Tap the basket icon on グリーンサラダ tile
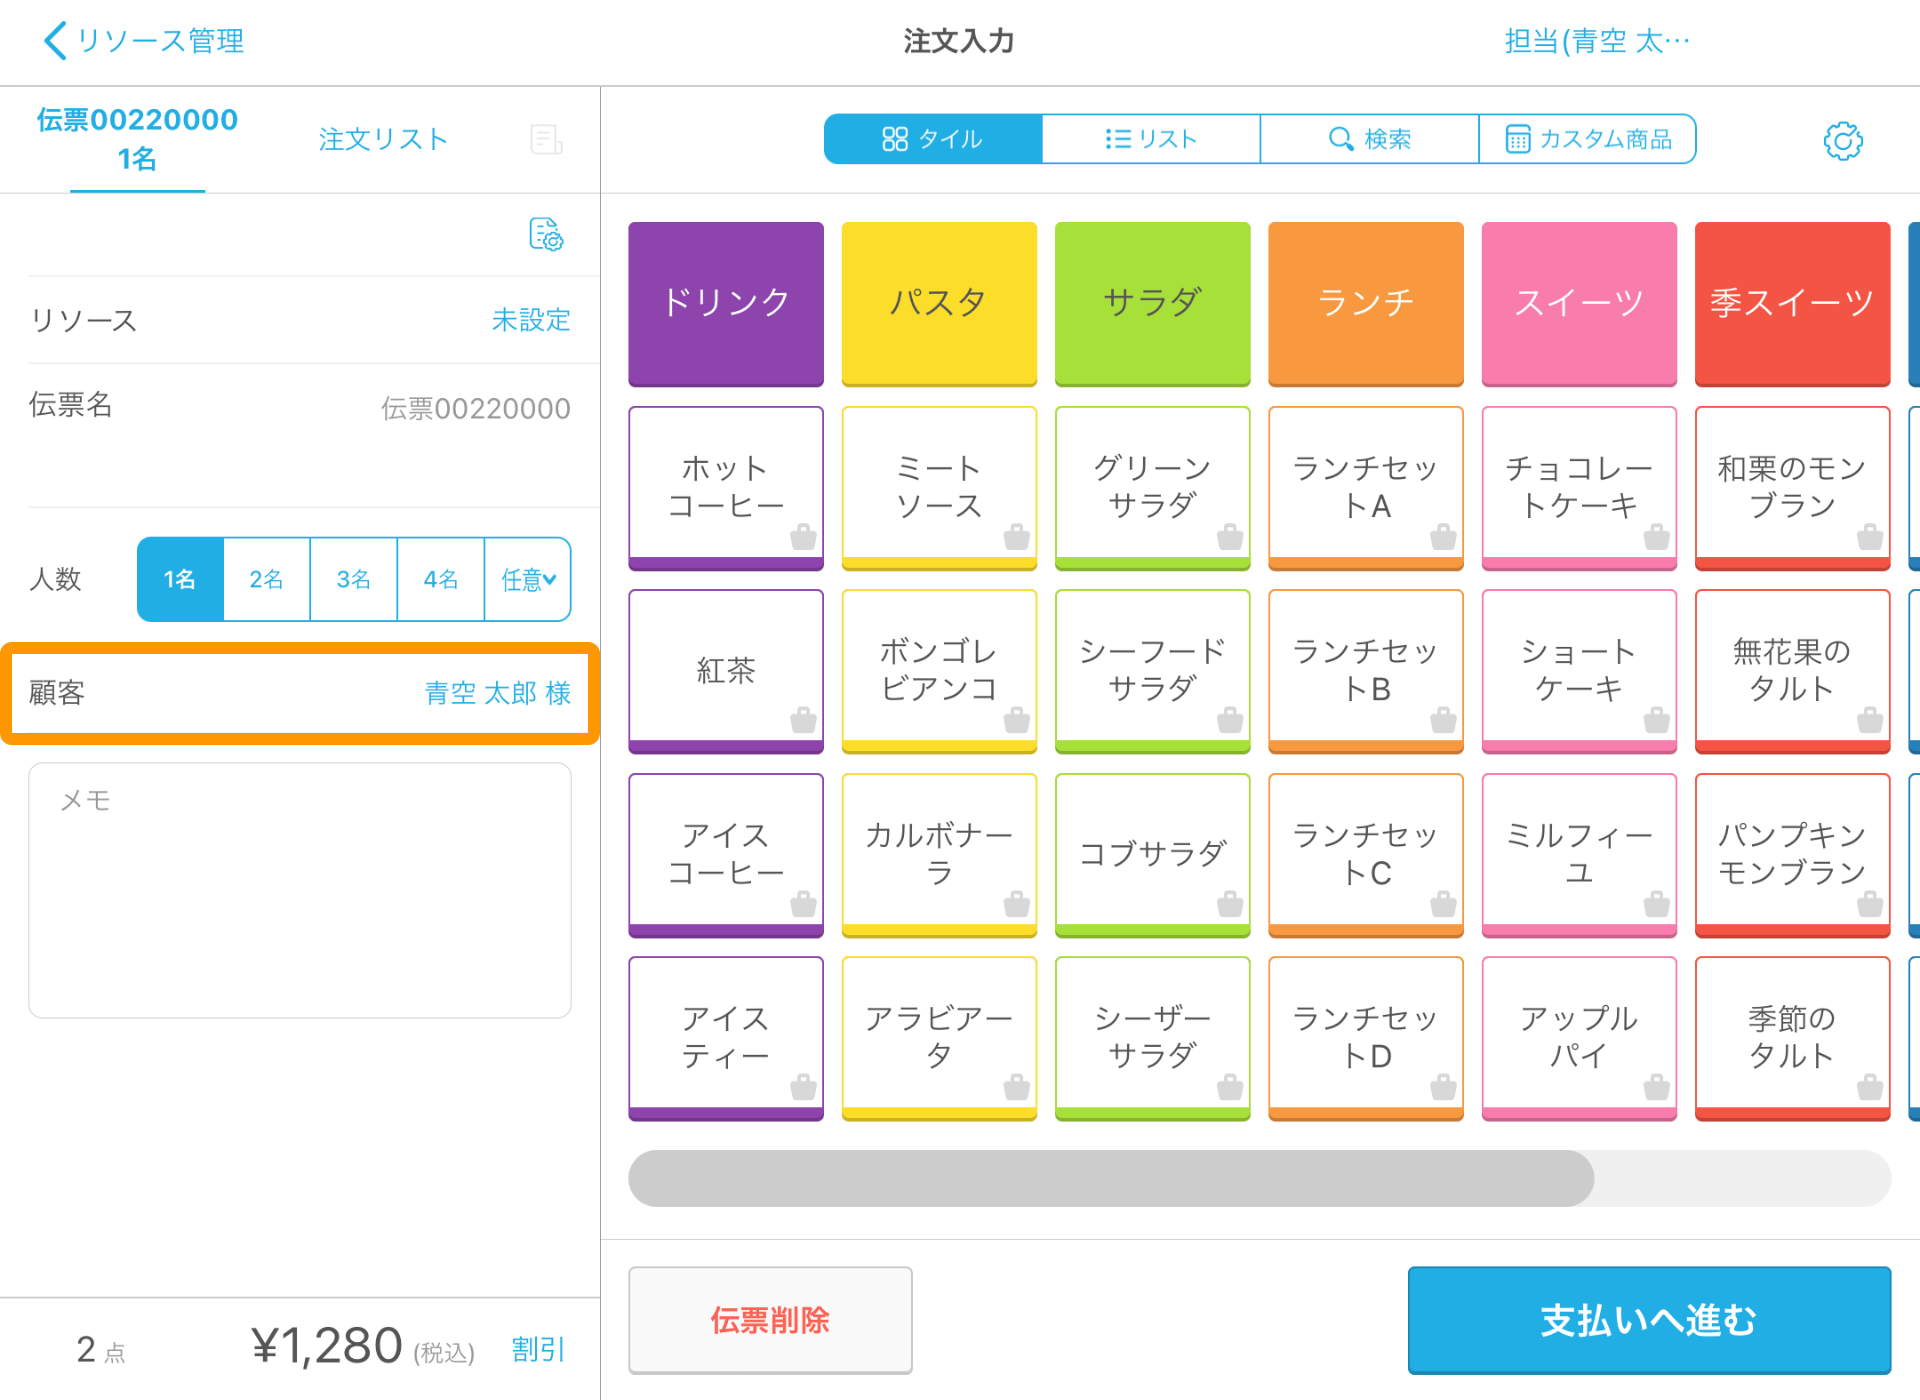This screenshot has width=1920, height=1400. pos(1230,537)
